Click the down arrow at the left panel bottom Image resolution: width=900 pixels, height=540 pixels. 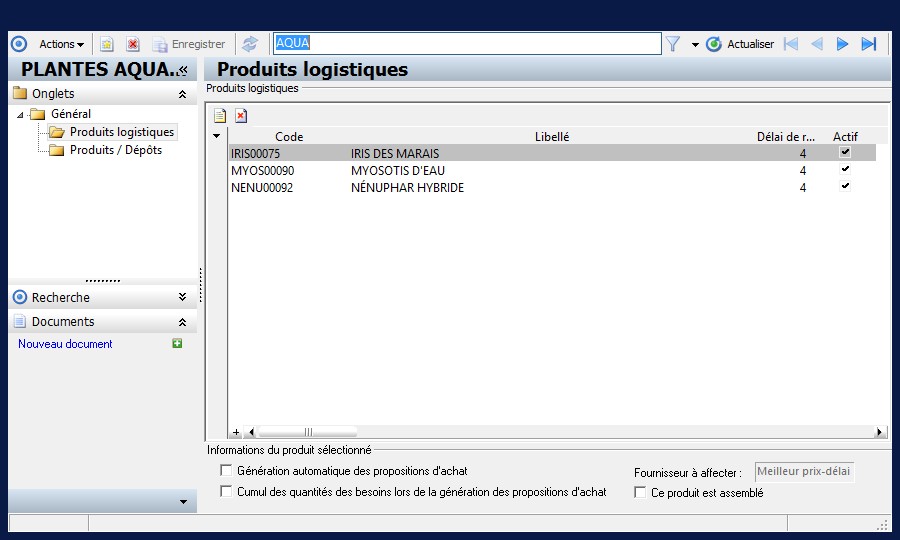(x=183, y=502)
